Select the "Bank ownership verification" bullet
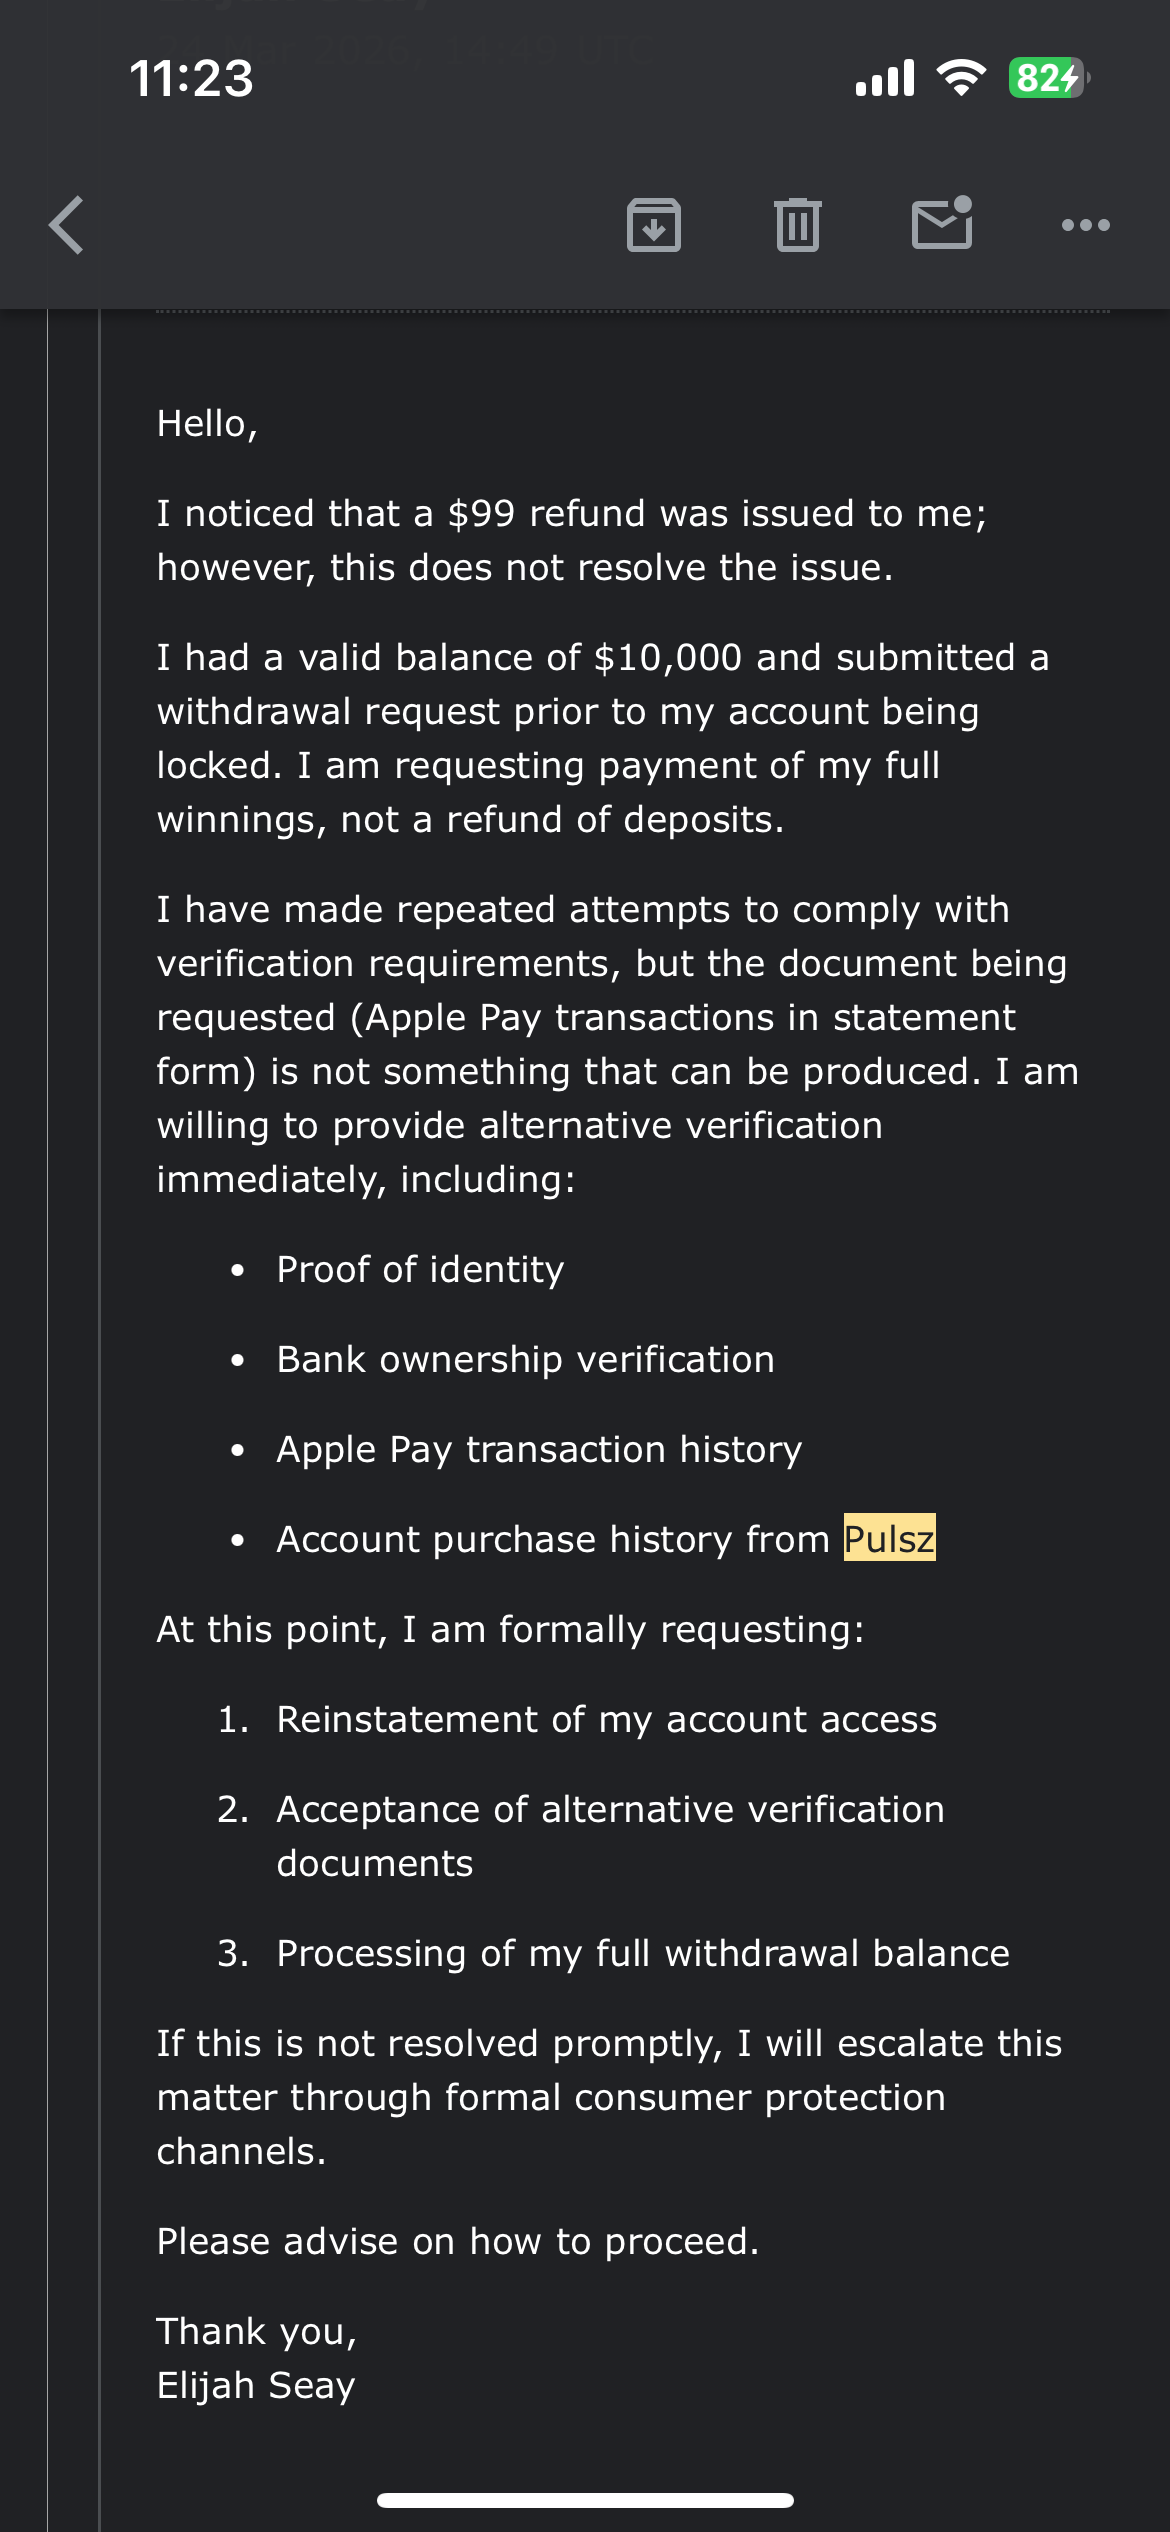Screen dimensions: 1170x2532 pyautogui.click(x=525, y=1359)
